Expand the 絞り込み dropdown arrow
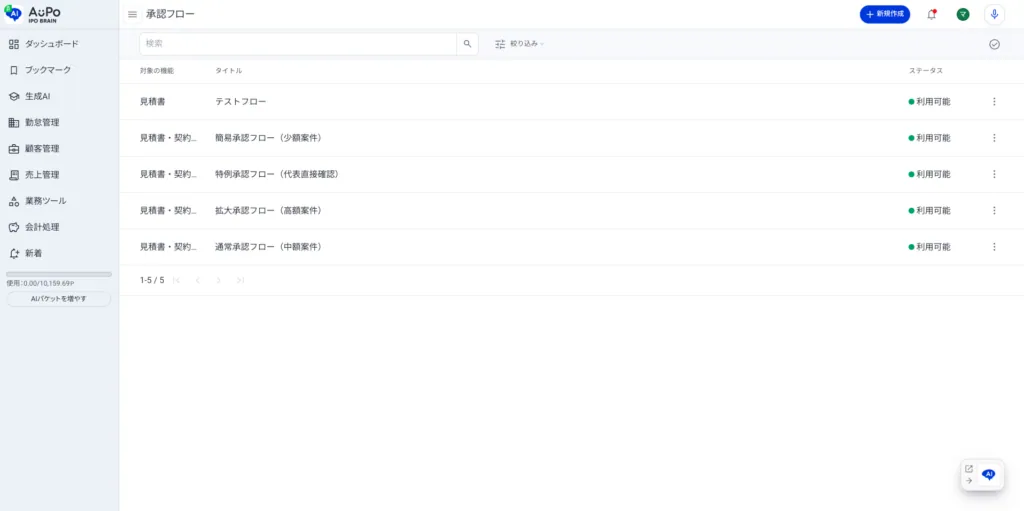The height and width of the screenshot is (511, 1024). (542, 44)
